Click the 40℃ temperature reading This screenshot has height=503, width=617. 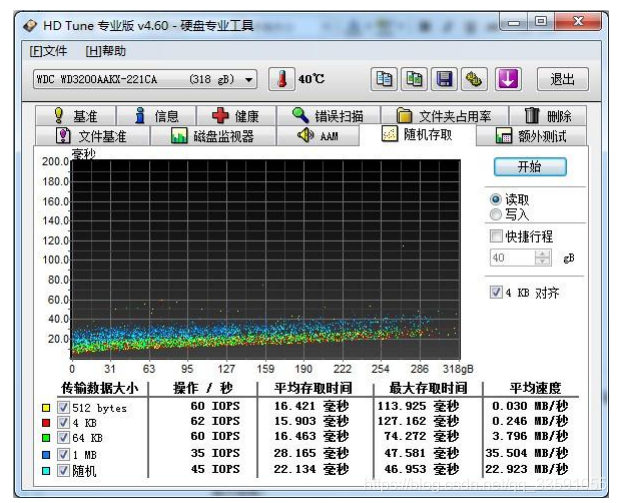311,79
